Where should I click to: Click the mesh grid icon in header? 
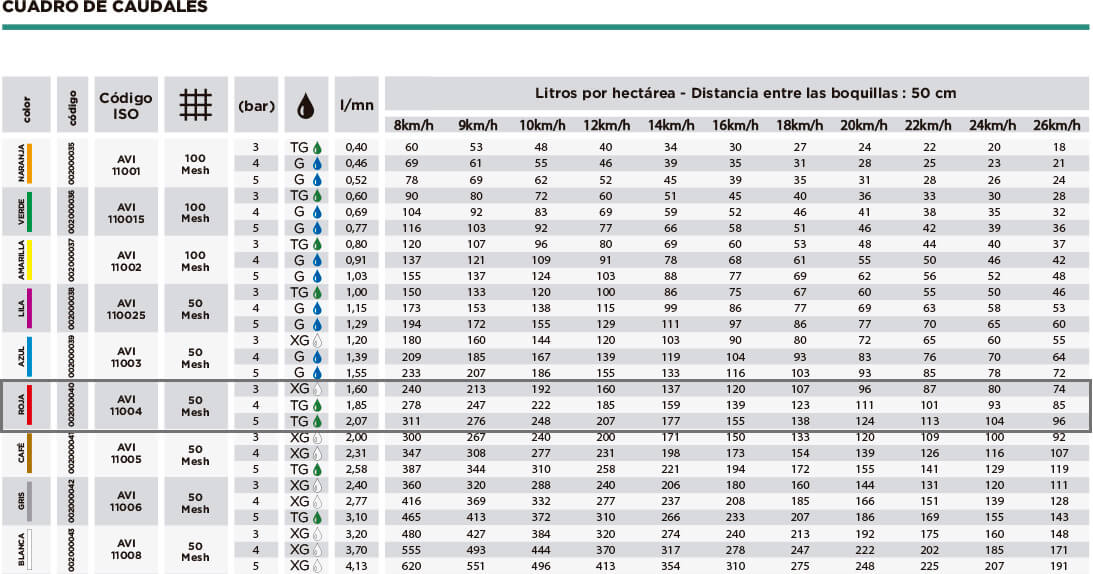[195, 105]
